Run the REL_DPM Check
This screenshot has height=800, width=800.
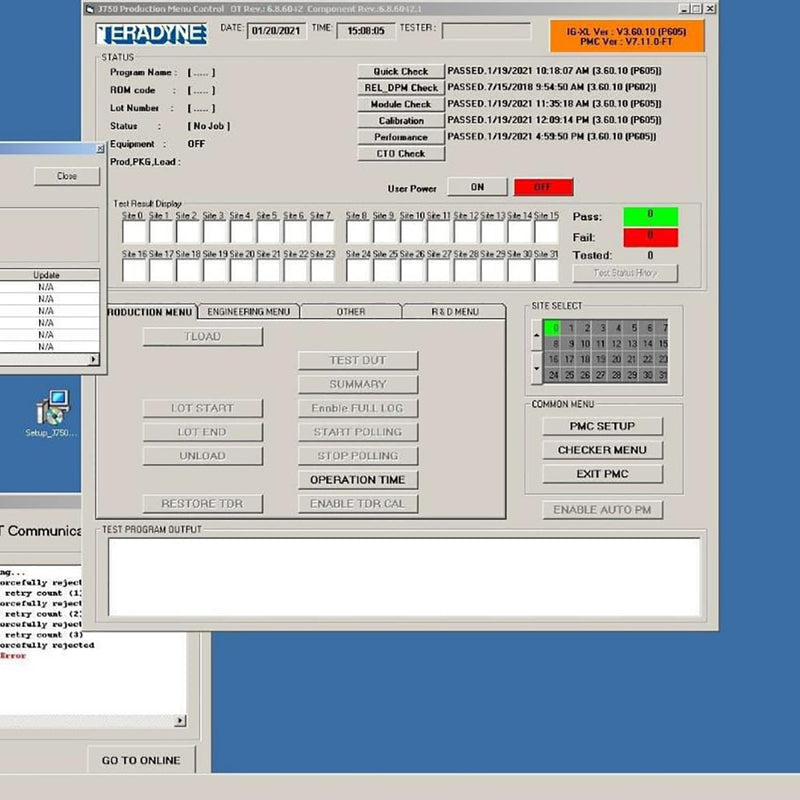point(401,88)
